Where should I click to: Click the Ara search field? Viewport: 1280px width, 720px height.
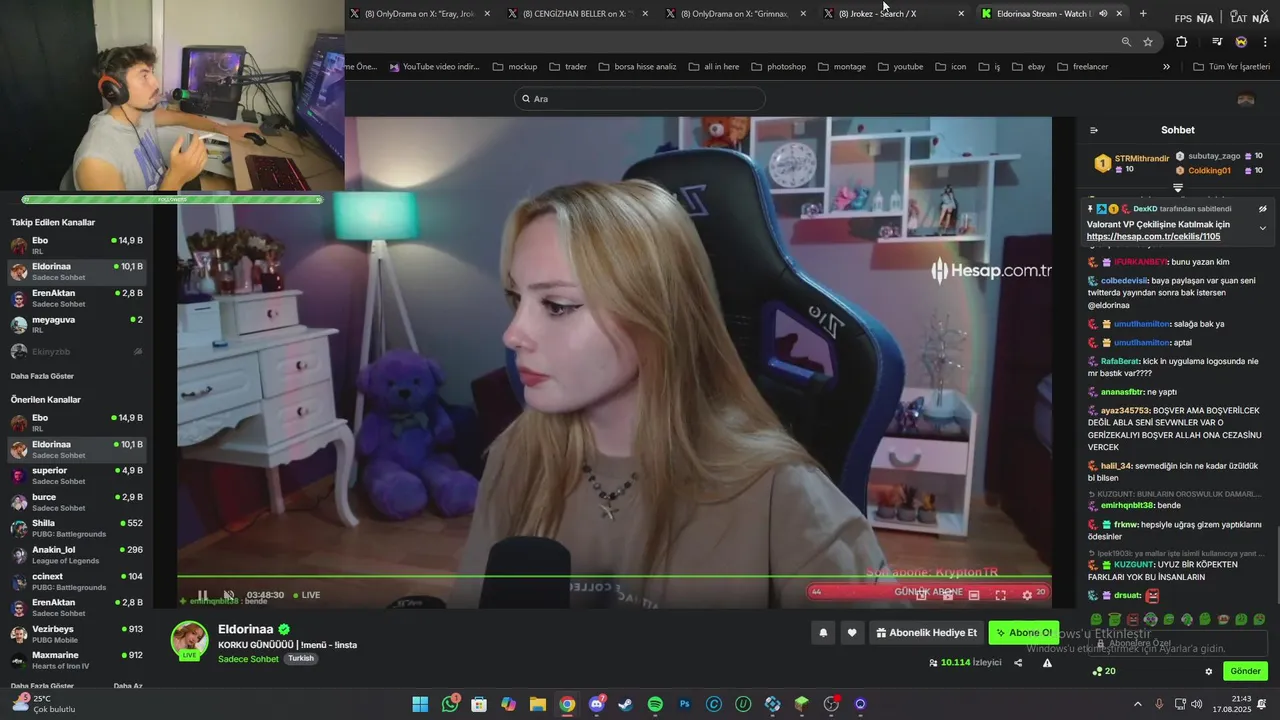tap(640, 99)
